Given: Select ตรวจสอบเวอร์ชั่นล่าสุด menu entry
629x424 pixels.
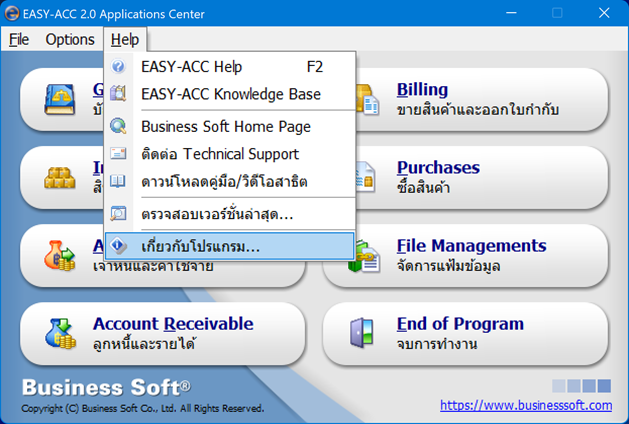Looking at the screenshot, I should tap(217, 214).
